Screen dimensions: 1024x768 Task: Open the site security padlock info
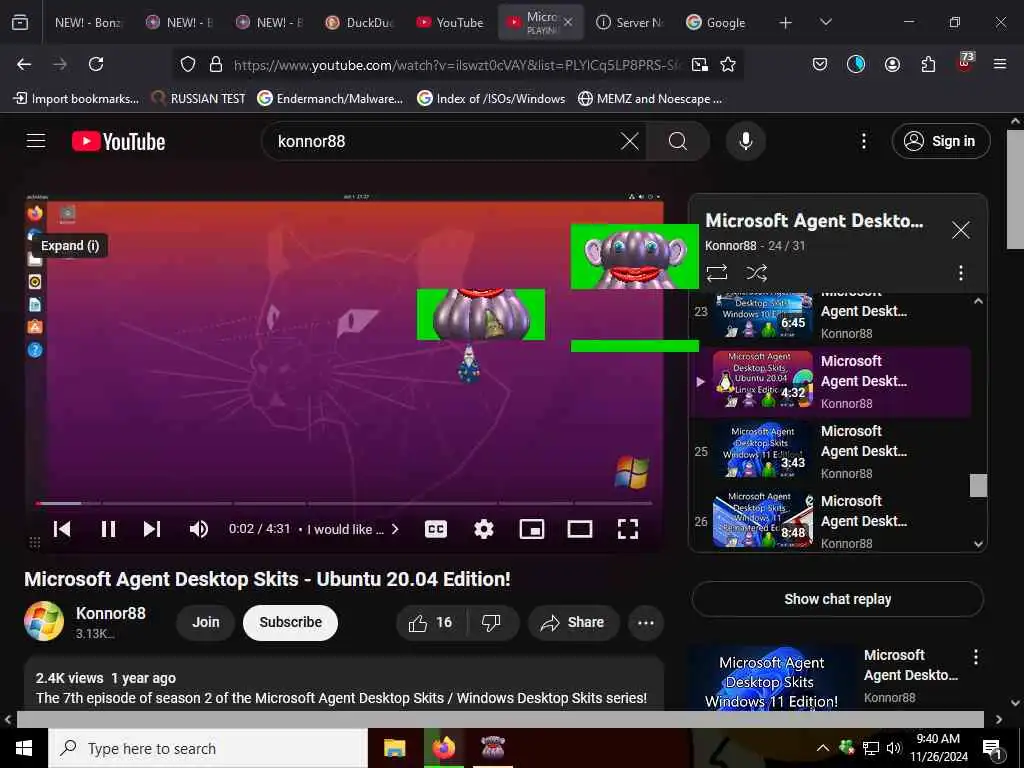(x=216, y=64)
